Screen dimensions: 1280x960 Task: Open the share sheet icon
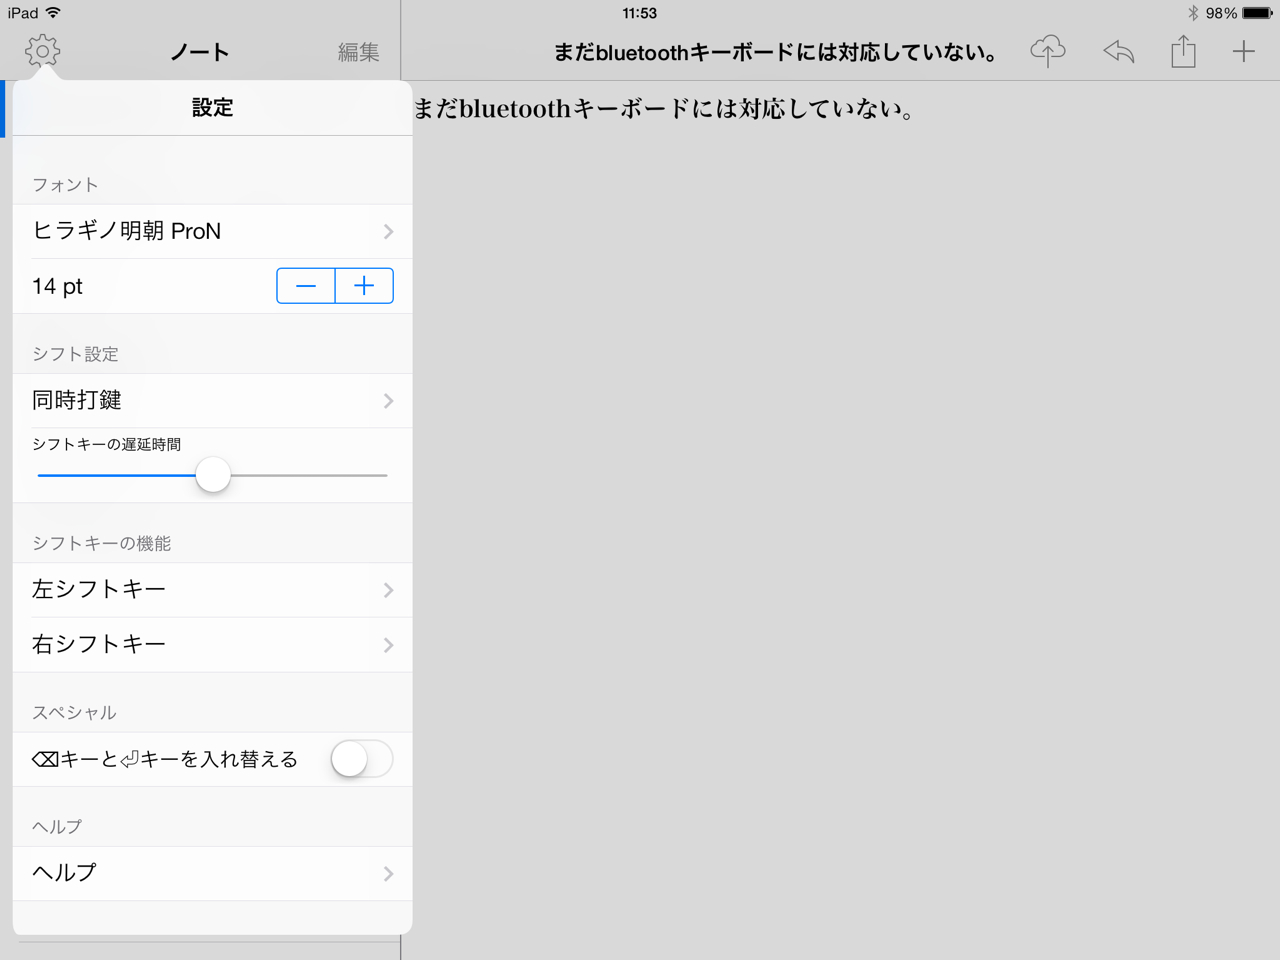pos(1183,51)
